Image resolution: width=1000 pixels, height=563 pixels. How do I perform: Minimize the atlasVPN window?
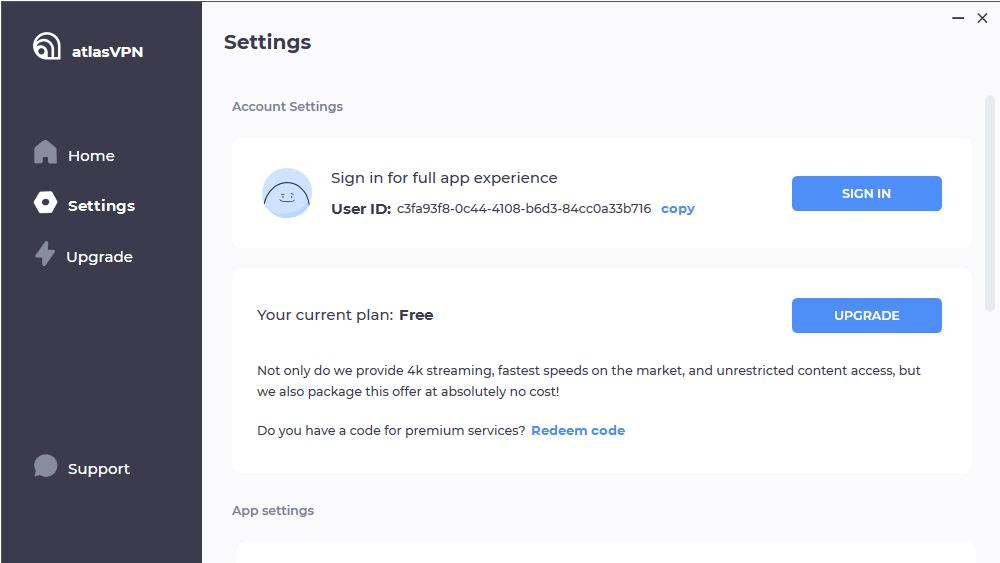(958, 18)
